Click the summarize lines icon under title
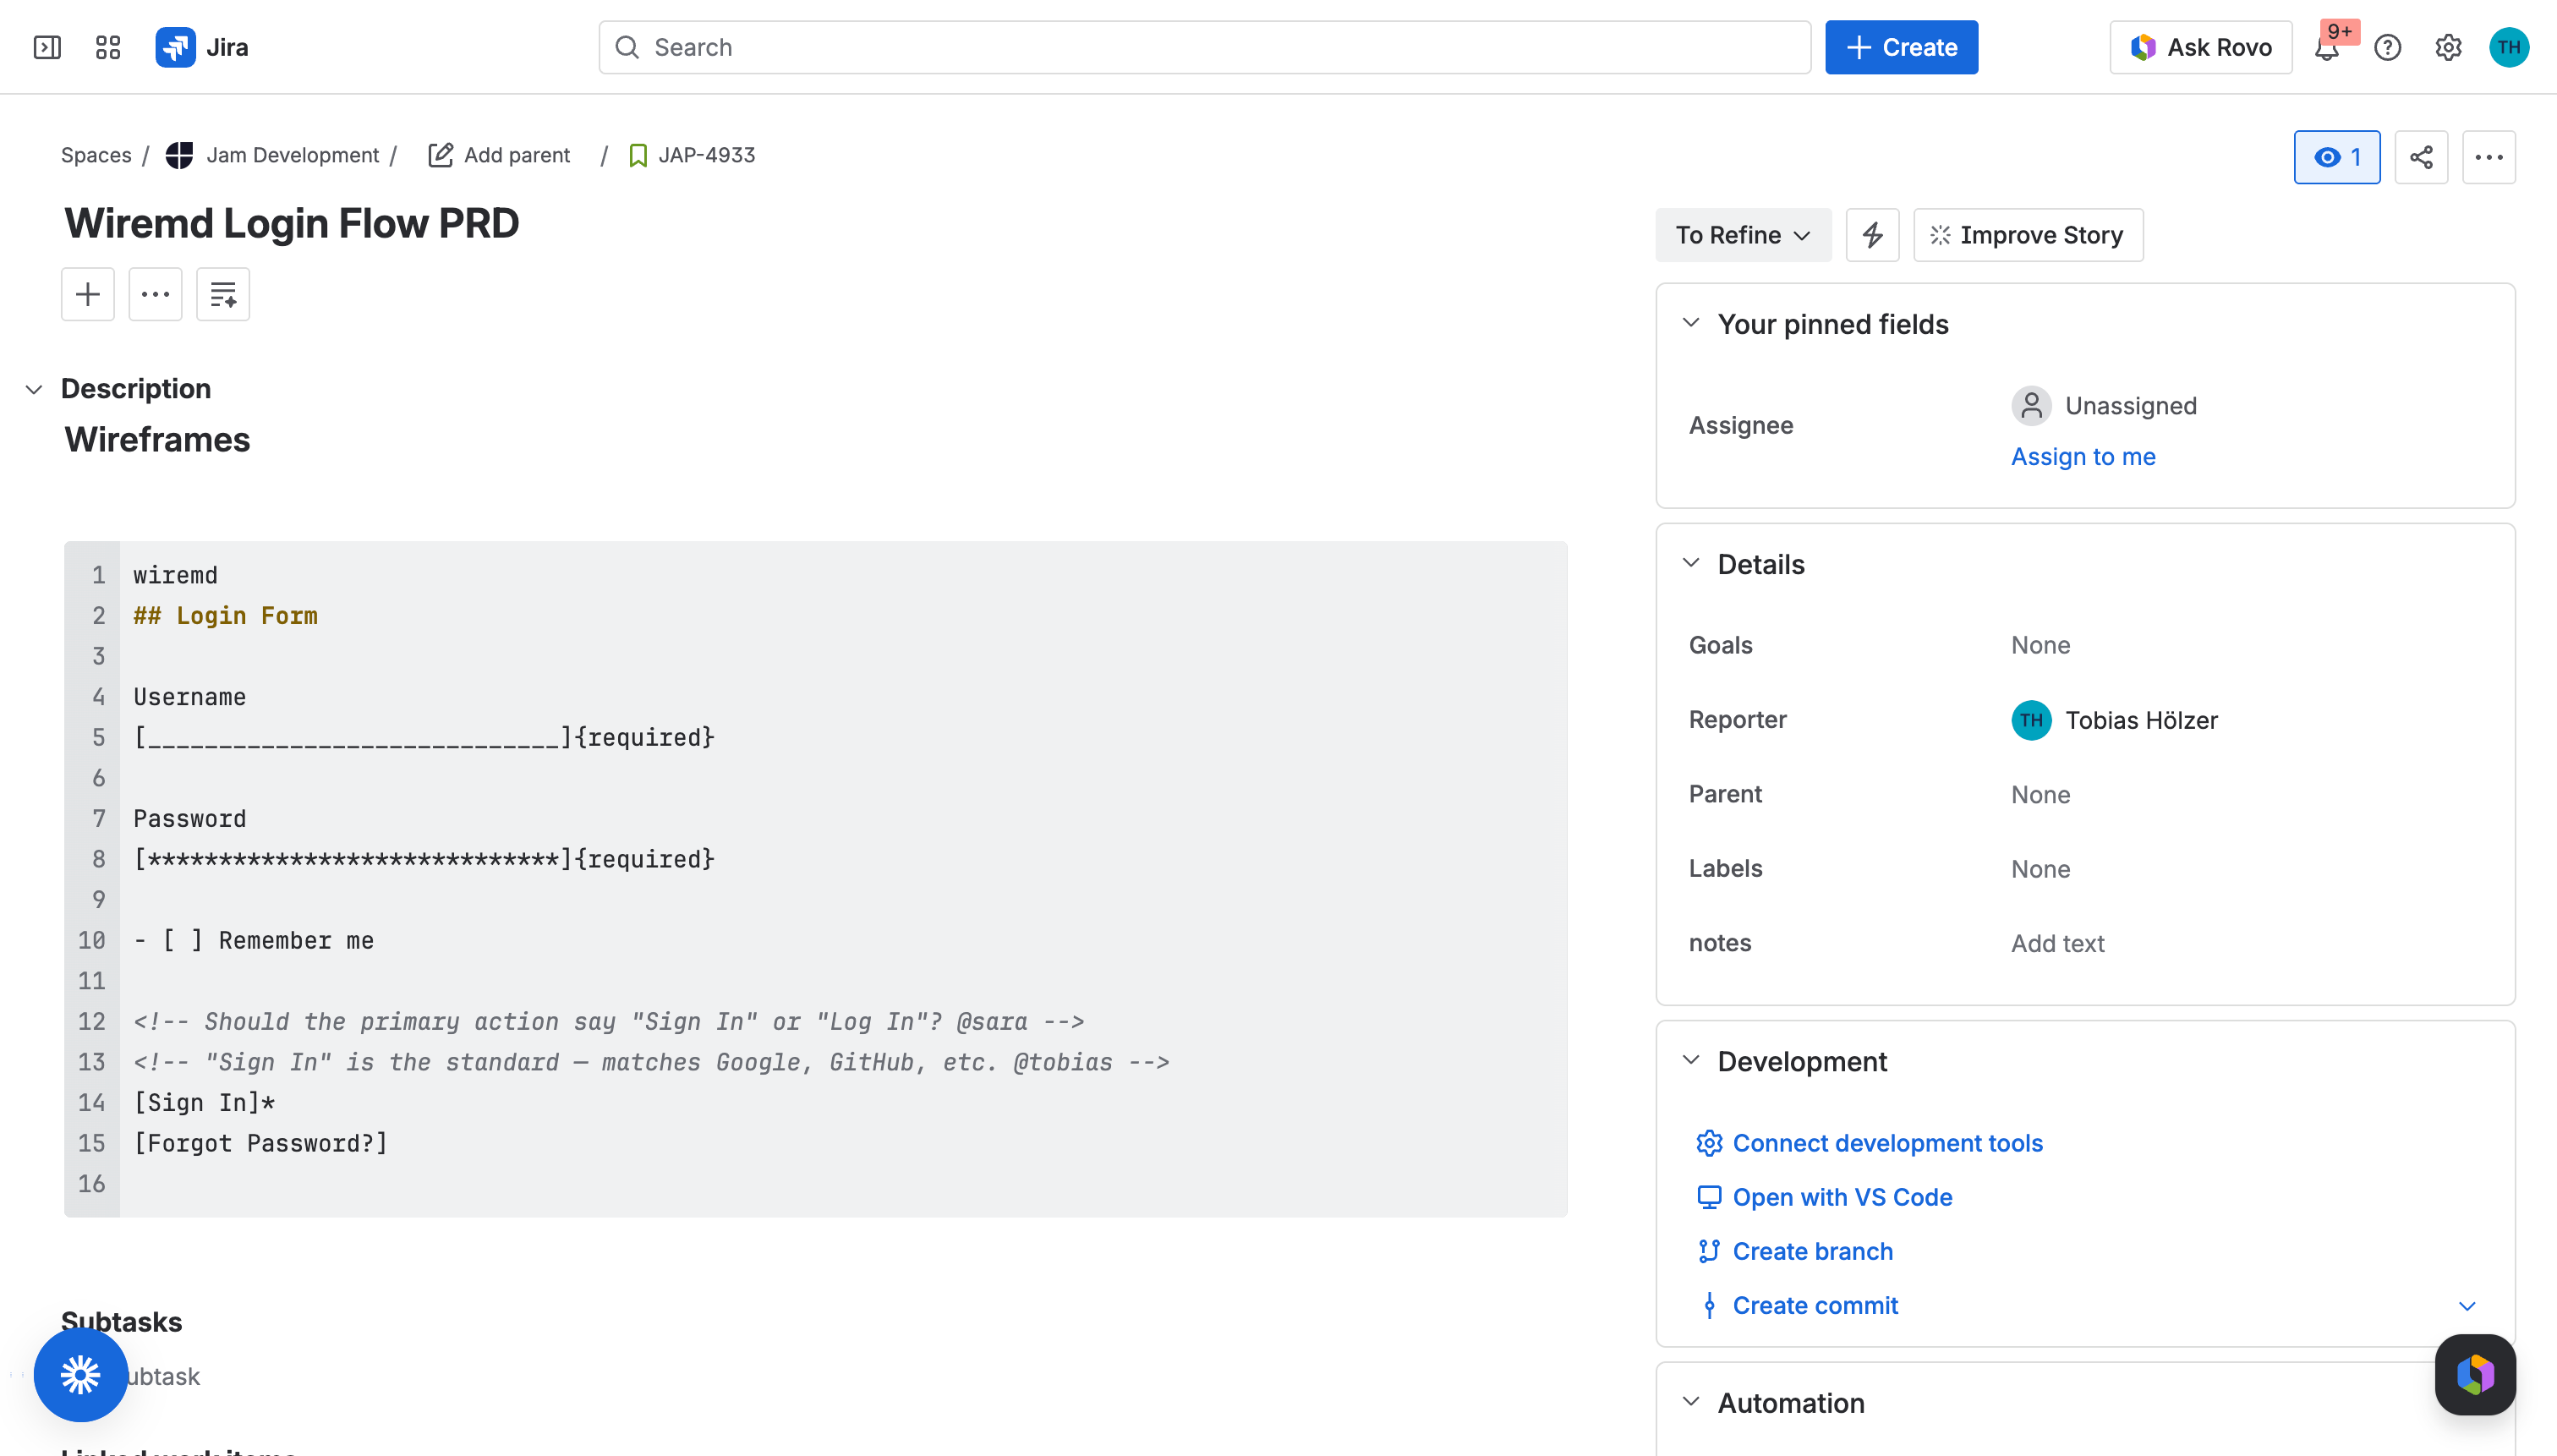Viewport: 2557px width, 1456px height. tap(223, 294)
